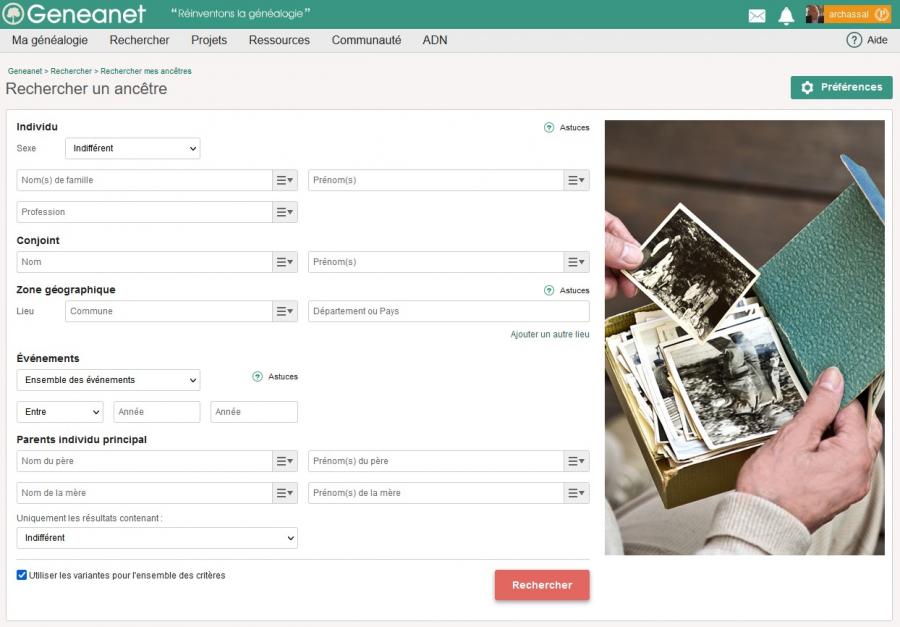Open the 'ADN' menu
The height and width of the screenshot is (627, 900).
[435, 40]
